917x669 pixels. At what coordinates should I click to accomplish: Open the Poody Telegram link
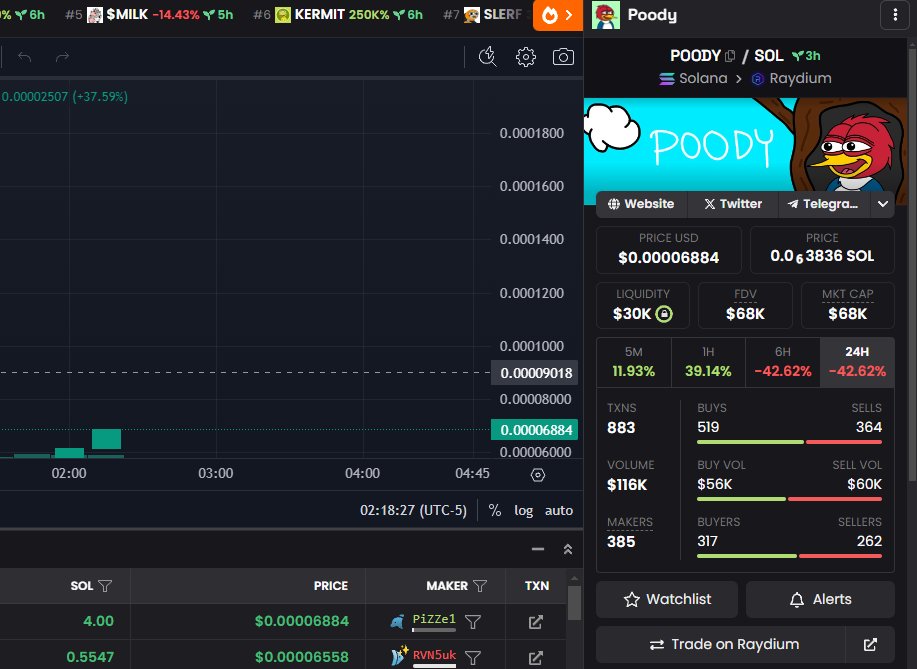824,204
